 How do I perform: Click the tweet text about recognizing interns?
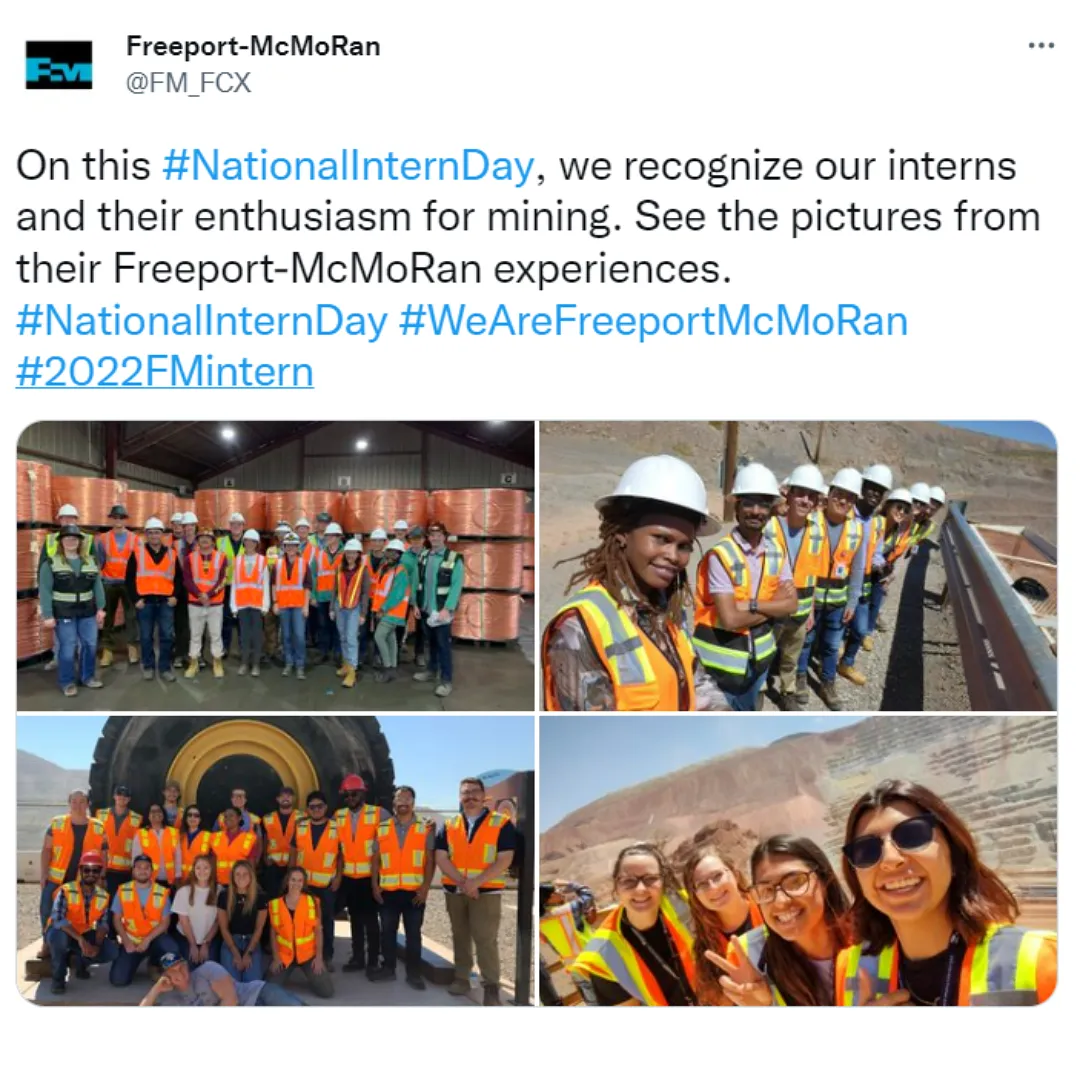[528, 217]
